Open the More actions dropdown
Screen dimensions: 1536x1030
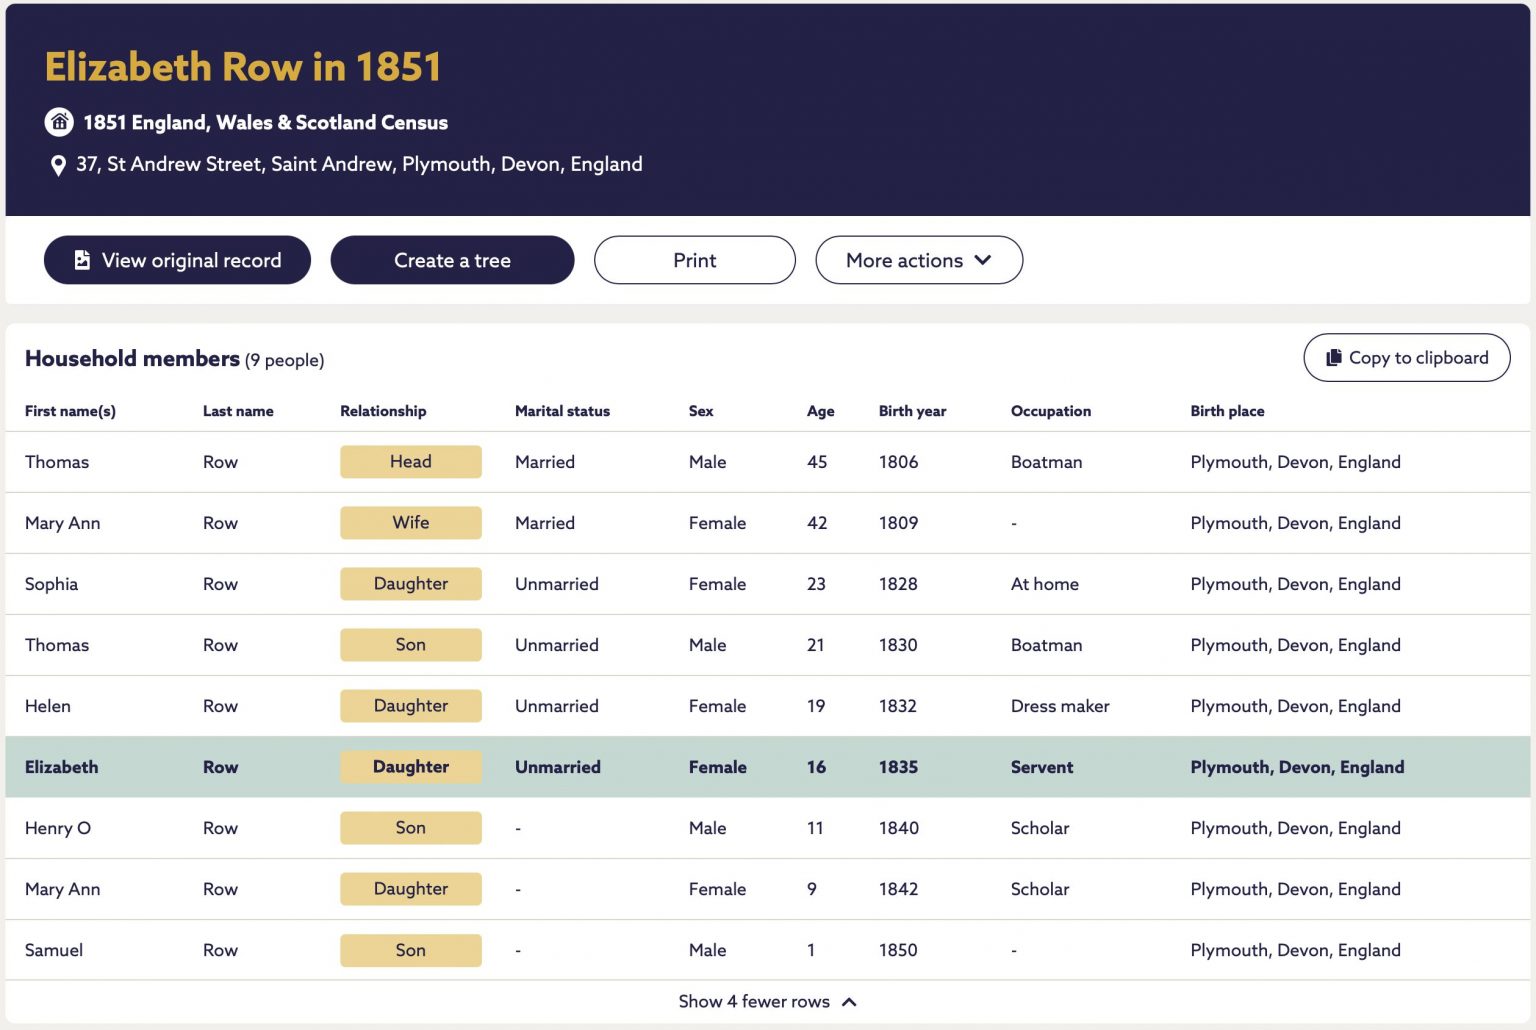tap(919, 260)
